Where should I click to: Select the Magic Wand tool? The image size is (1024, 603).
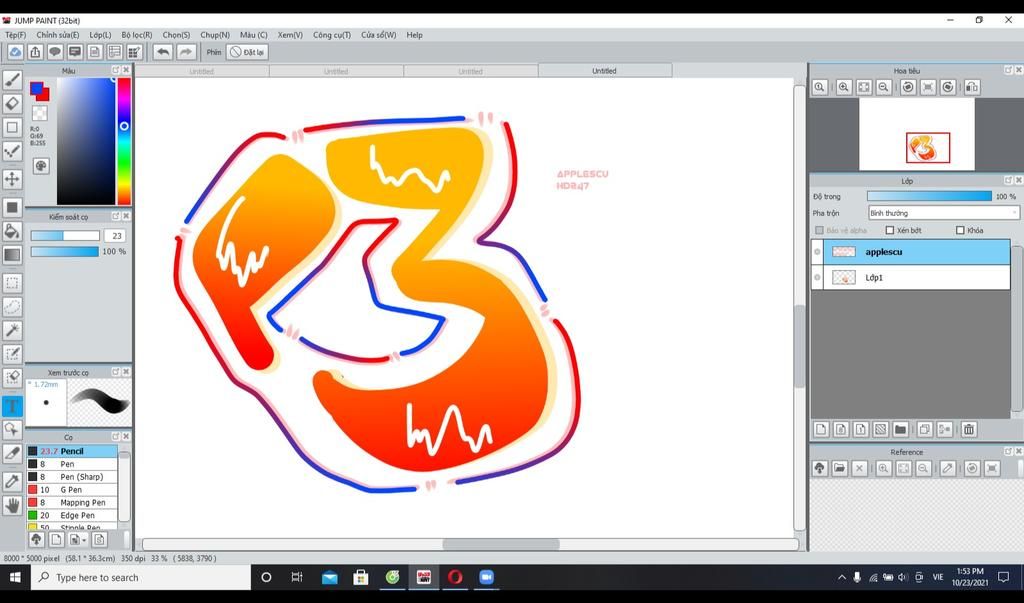(x=12, y=330)
